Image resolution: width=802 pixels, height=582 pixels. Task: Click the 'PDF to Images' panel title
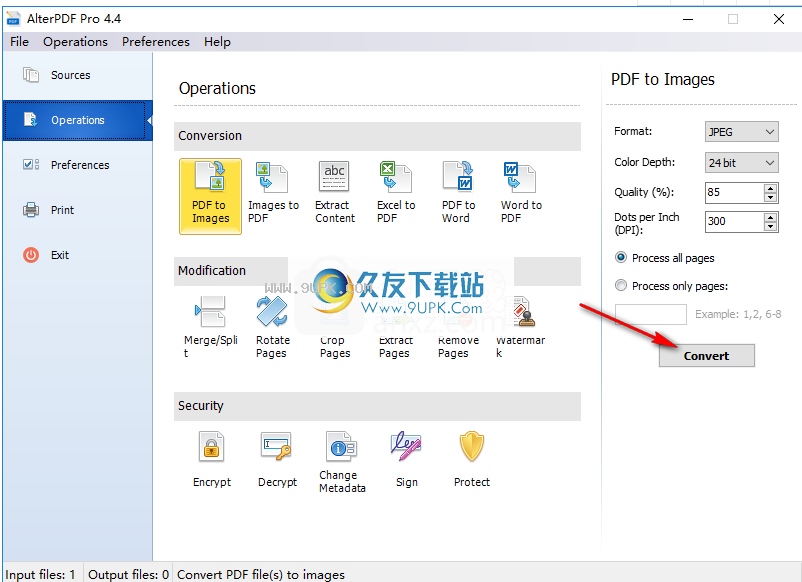pos(662,80)
